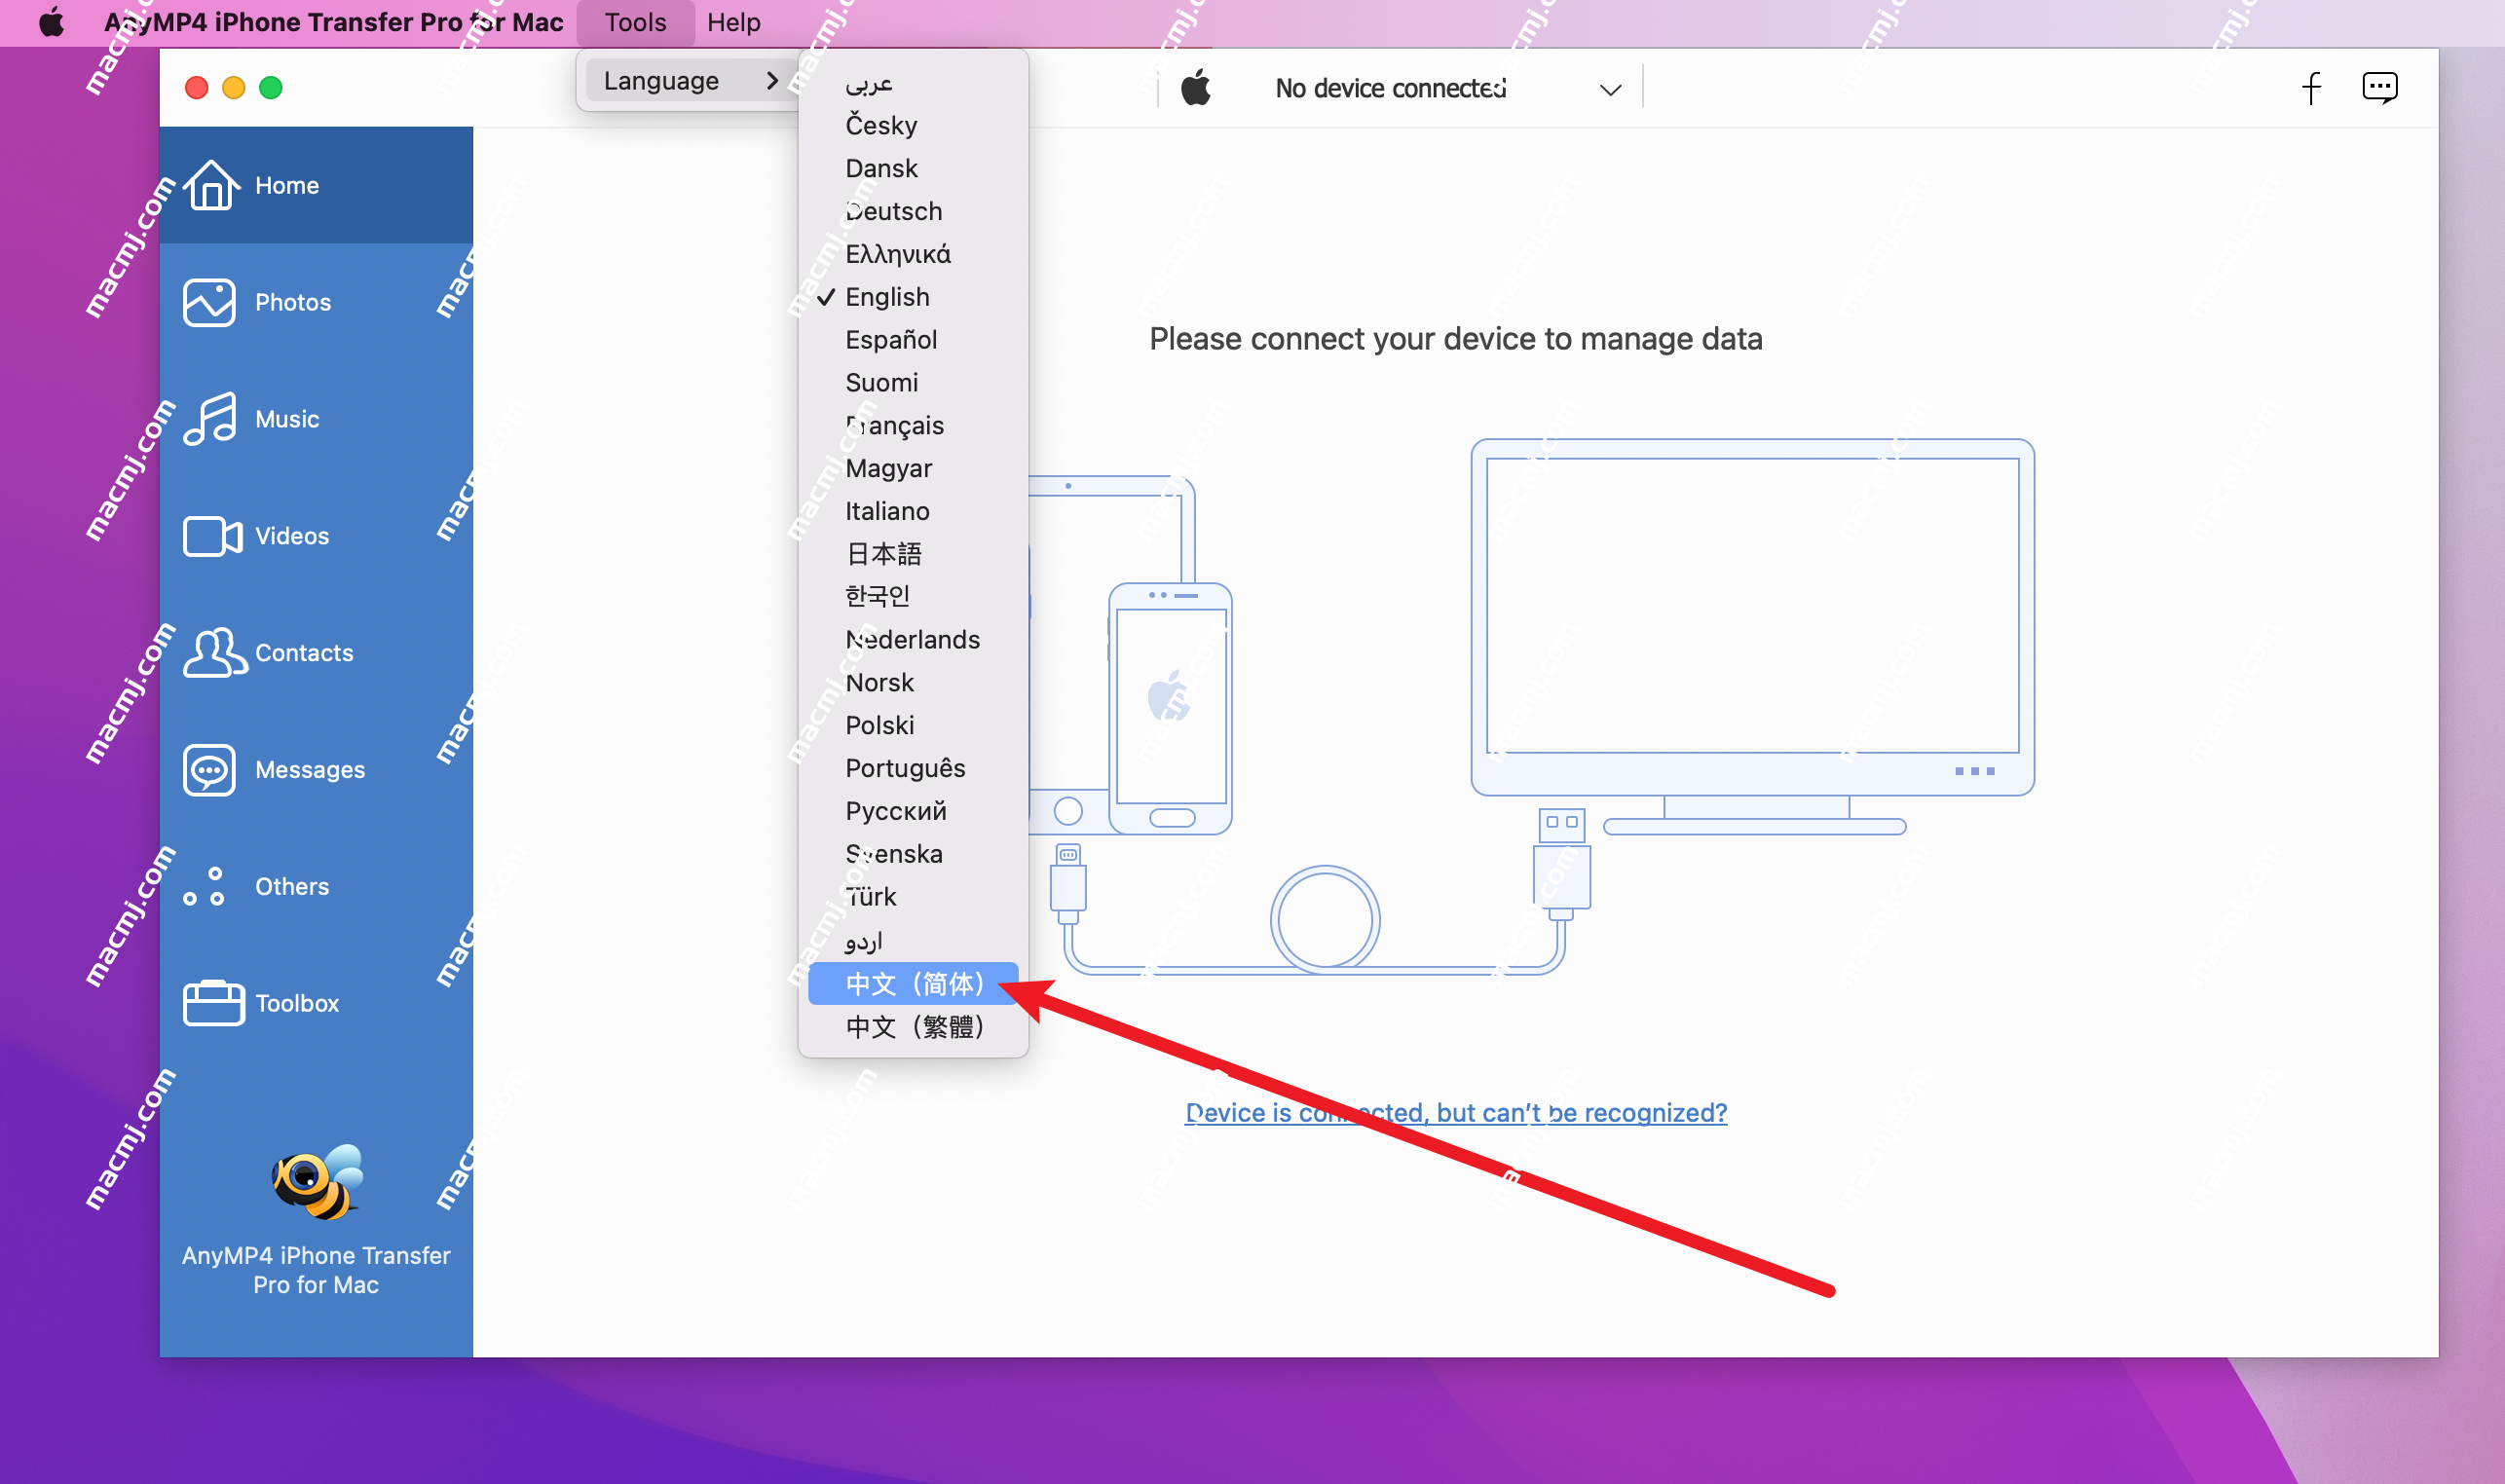Open the Apple menu in menu bar
2505x1484 pixels.
[52, 22]
